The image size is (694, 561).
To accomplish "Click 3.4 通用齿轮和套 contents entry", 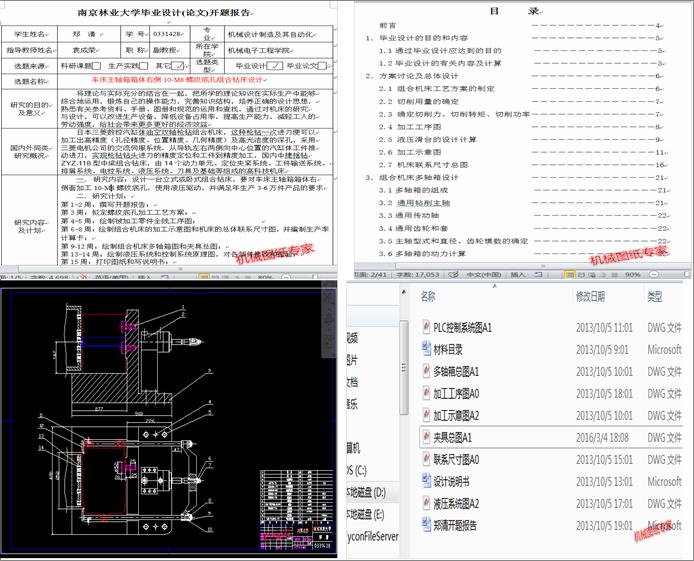I will tap(413, 229).
